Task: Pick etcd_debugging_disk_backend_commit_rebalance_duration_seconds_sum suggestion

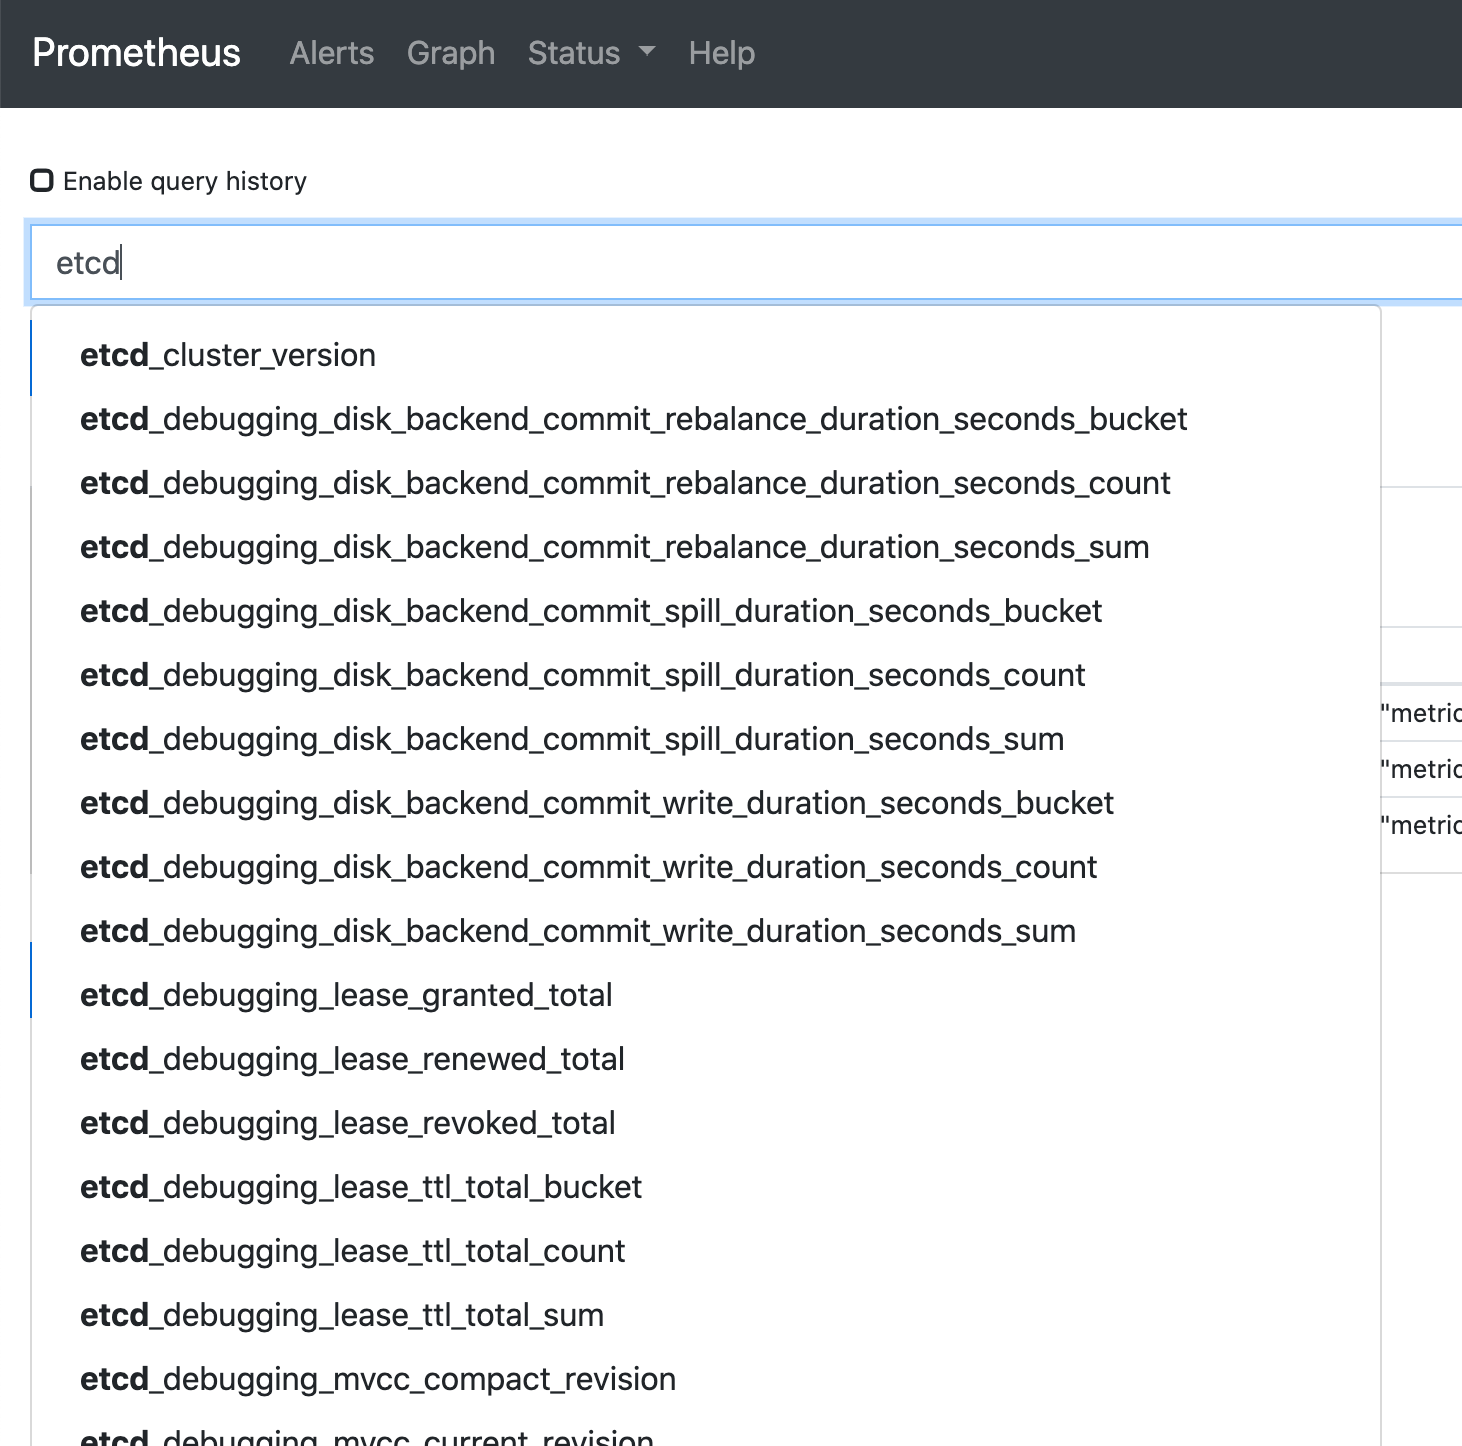Action: pyautogui.click(x=614, y=547)
